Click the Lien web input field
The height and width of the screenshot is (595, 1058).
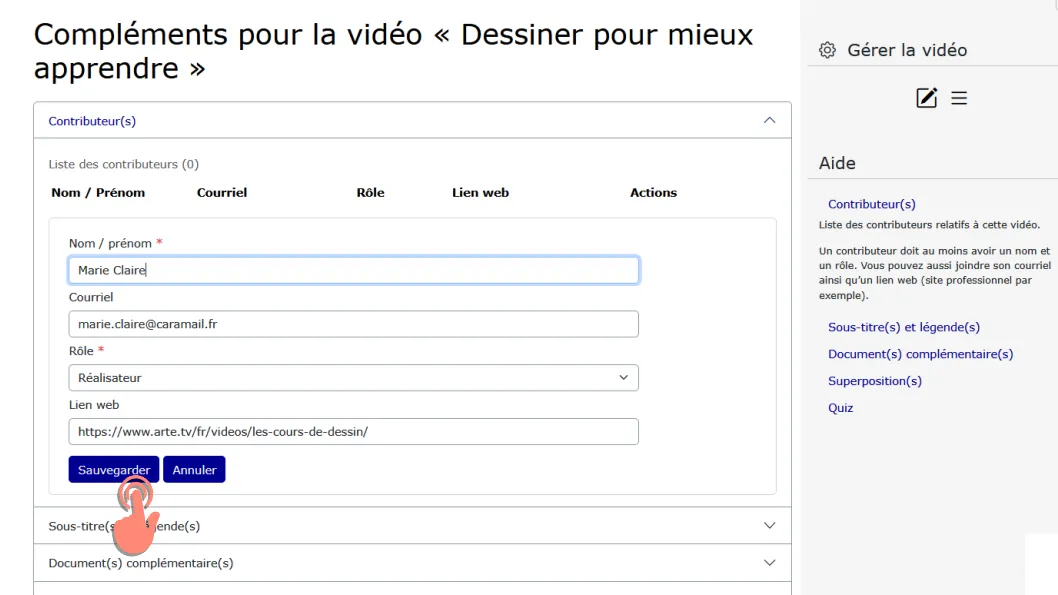point(354,432)
